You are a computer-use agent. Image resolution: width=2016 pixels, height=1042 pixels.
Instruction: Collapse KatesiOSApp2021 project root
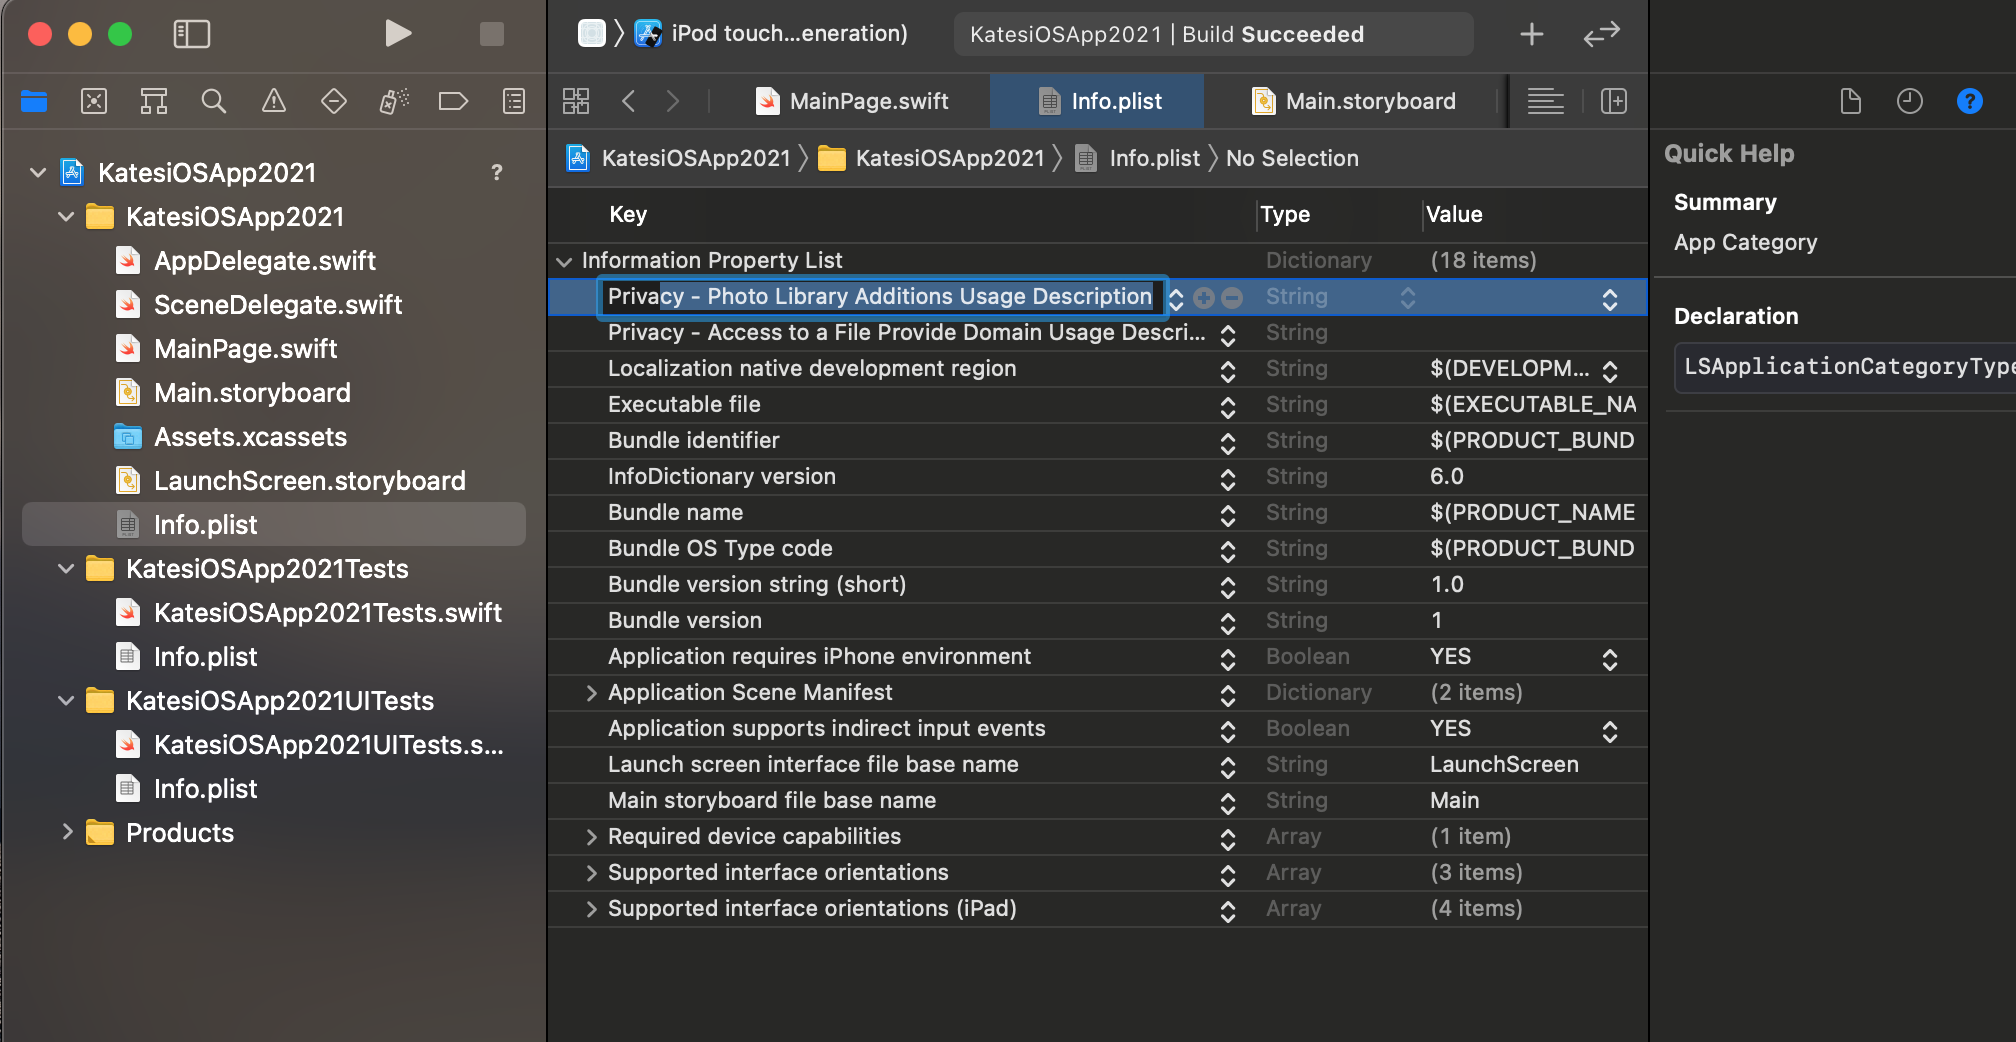tap(38, 173)
